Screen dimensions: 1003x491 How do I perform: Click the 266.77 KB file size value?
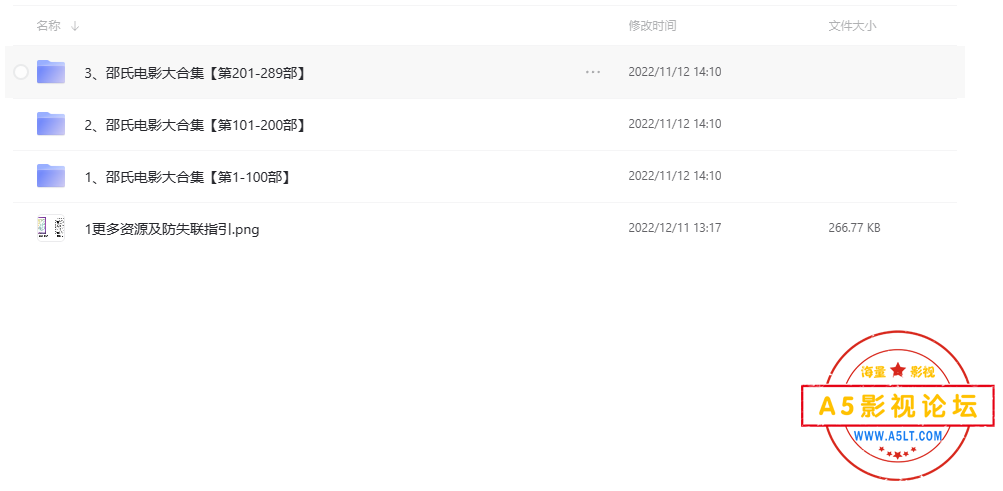(855, 228)
